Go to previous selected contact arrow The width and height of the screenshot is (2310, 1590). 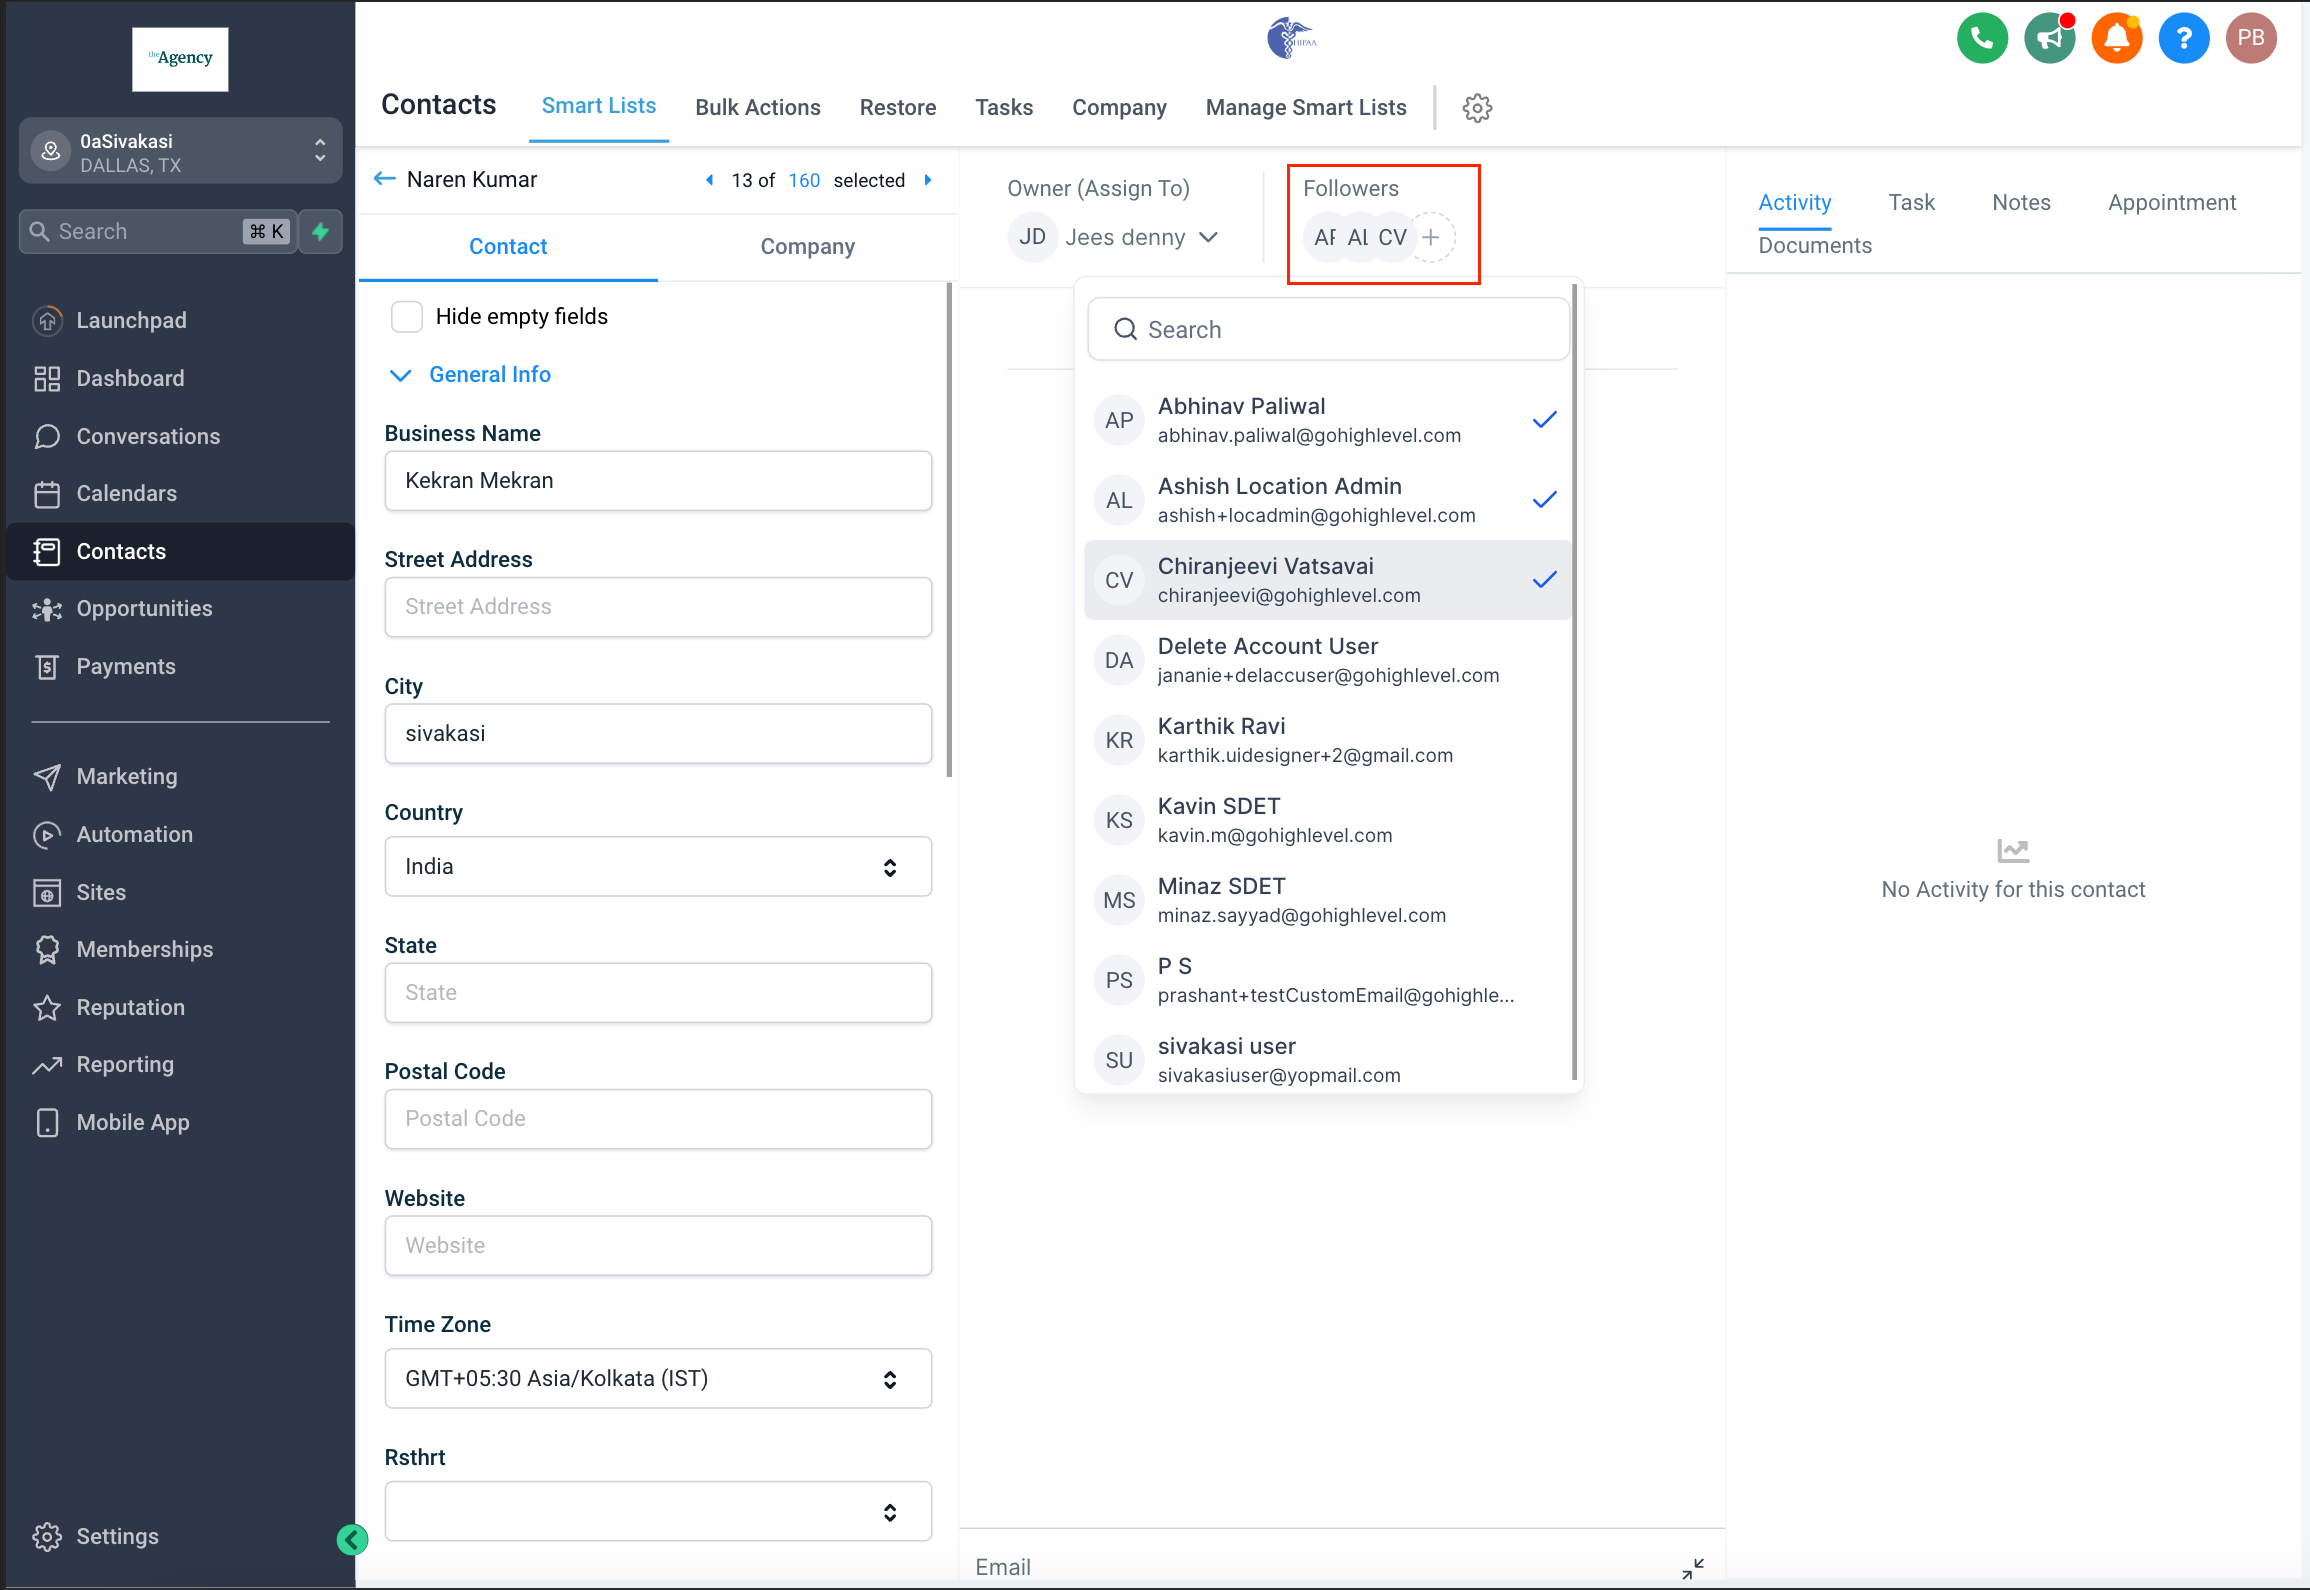pos(710,180)
